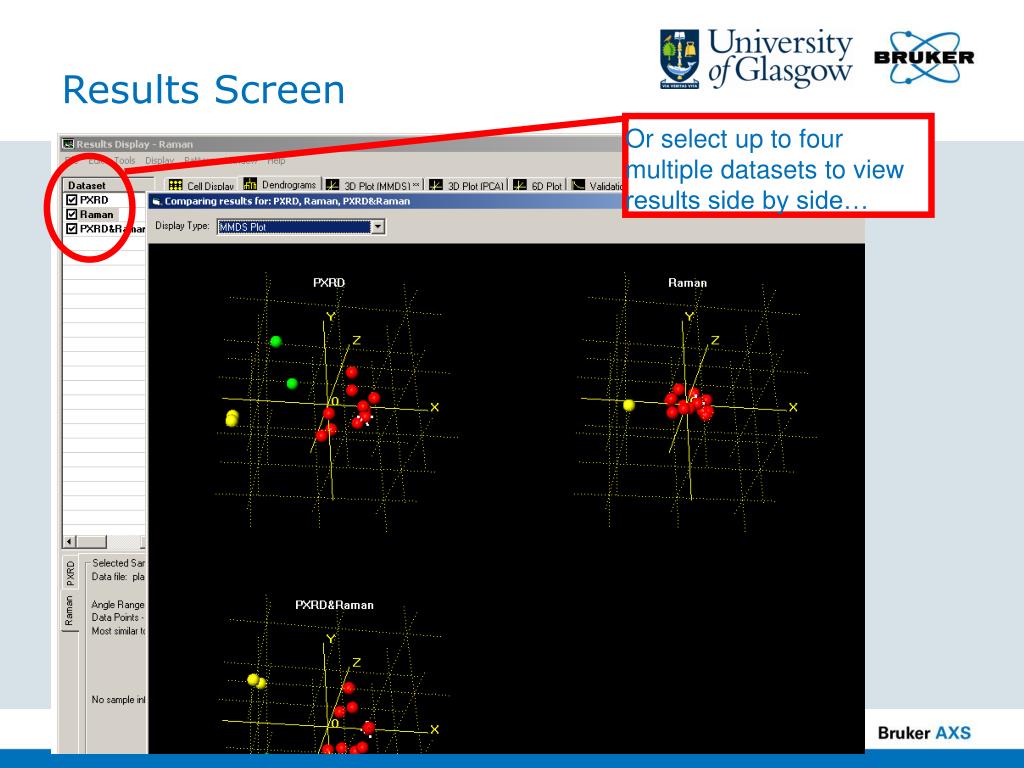
Task: Open the Tools menu
Action: click(124, 160)
